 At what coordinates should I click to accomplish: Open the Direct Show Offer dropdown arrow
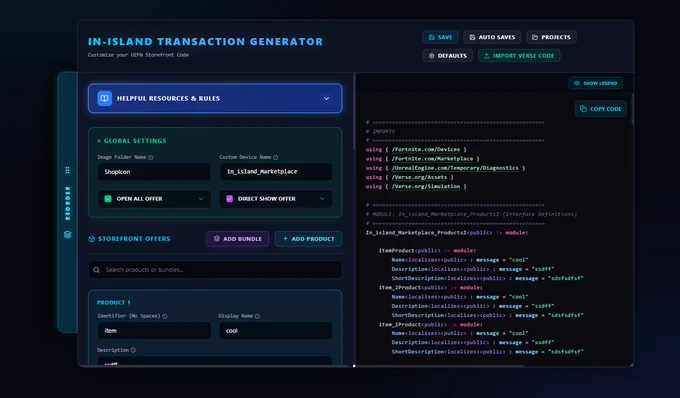tap(322, 199)
